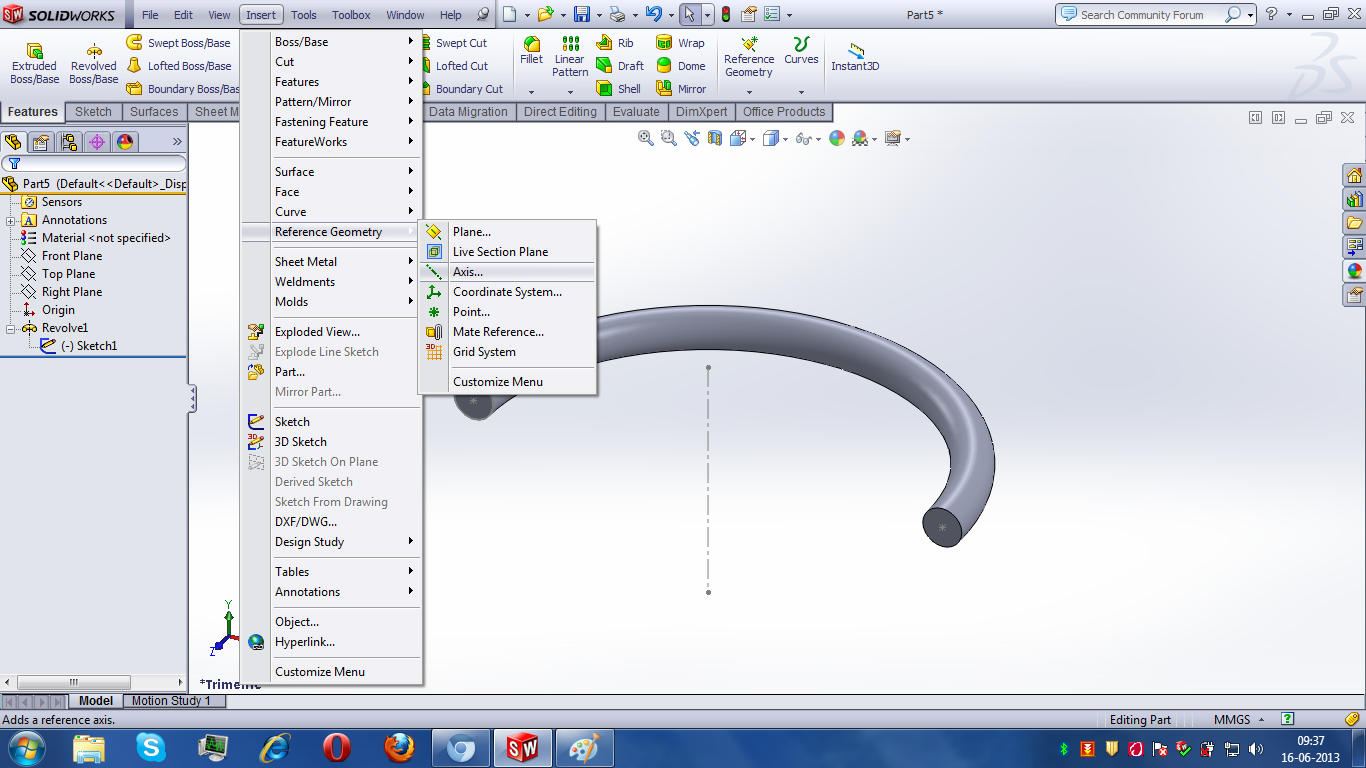Select Material <not specified> tree item
The image size is (1366, 768).
[x=106, y=238]
